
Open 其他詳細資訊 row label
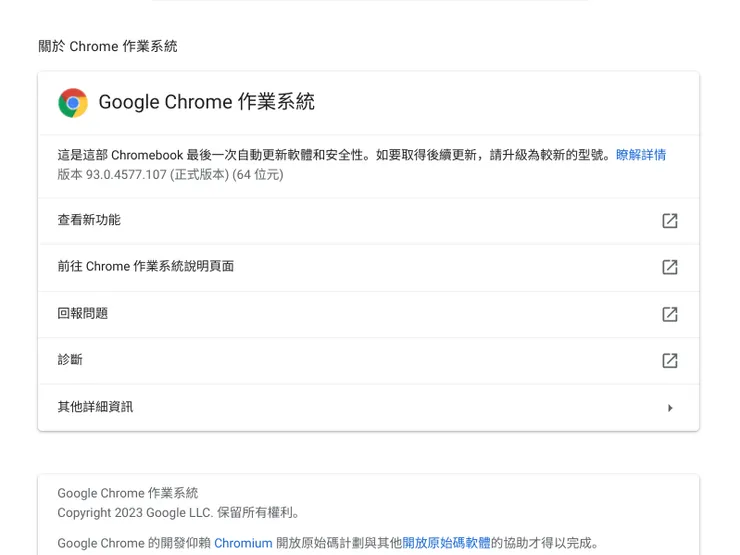[x=95, y=407]
